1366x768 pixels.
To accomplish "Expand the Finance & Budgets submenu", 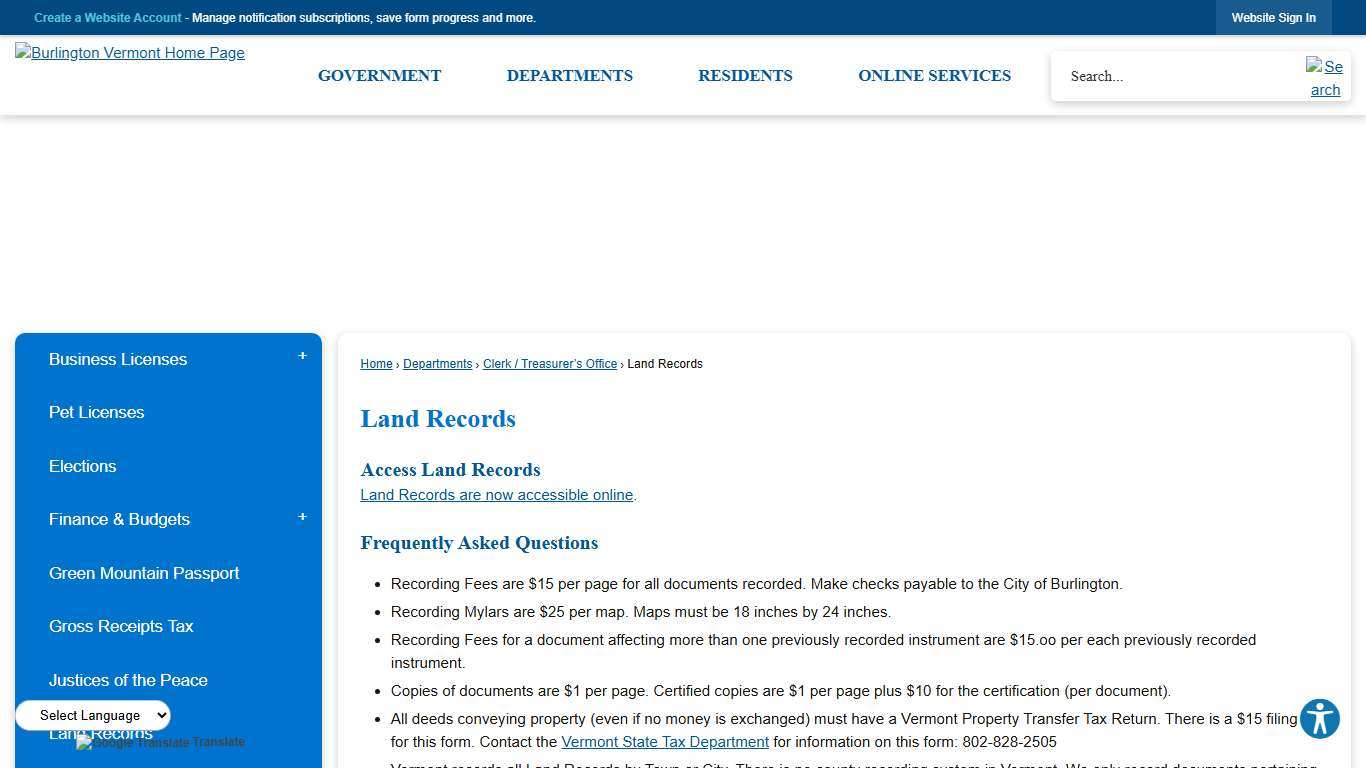I will pyautogui.click(x=302, y=518).
